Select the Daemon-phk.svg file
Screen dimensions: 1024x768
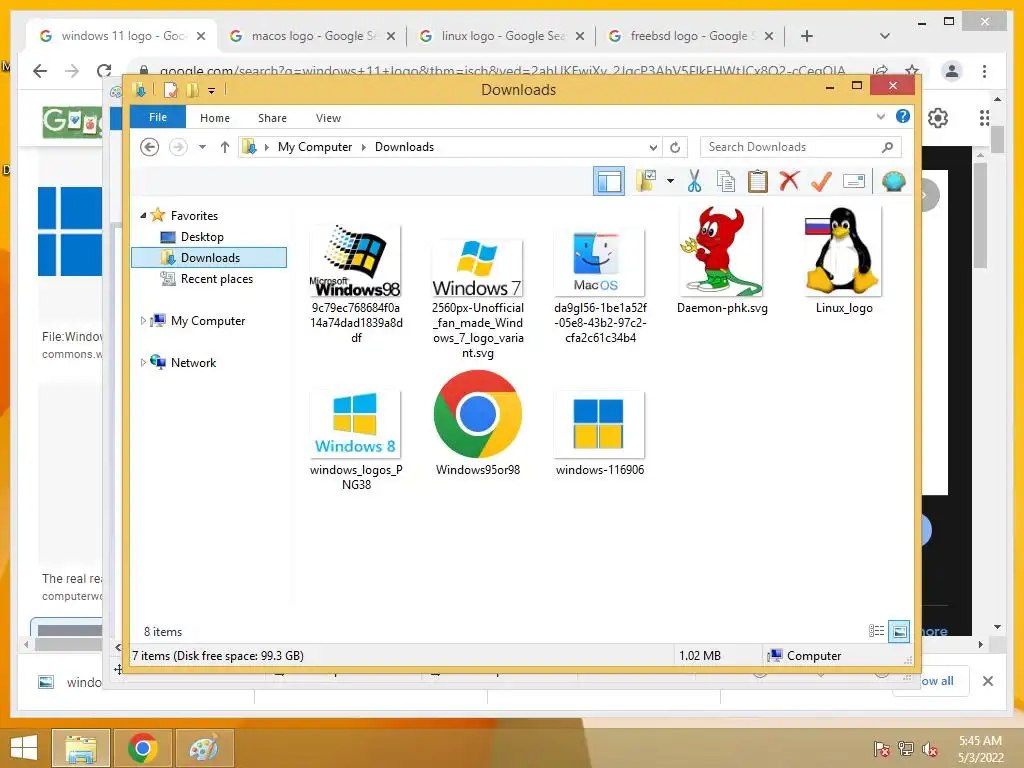(x=722, y=261)
